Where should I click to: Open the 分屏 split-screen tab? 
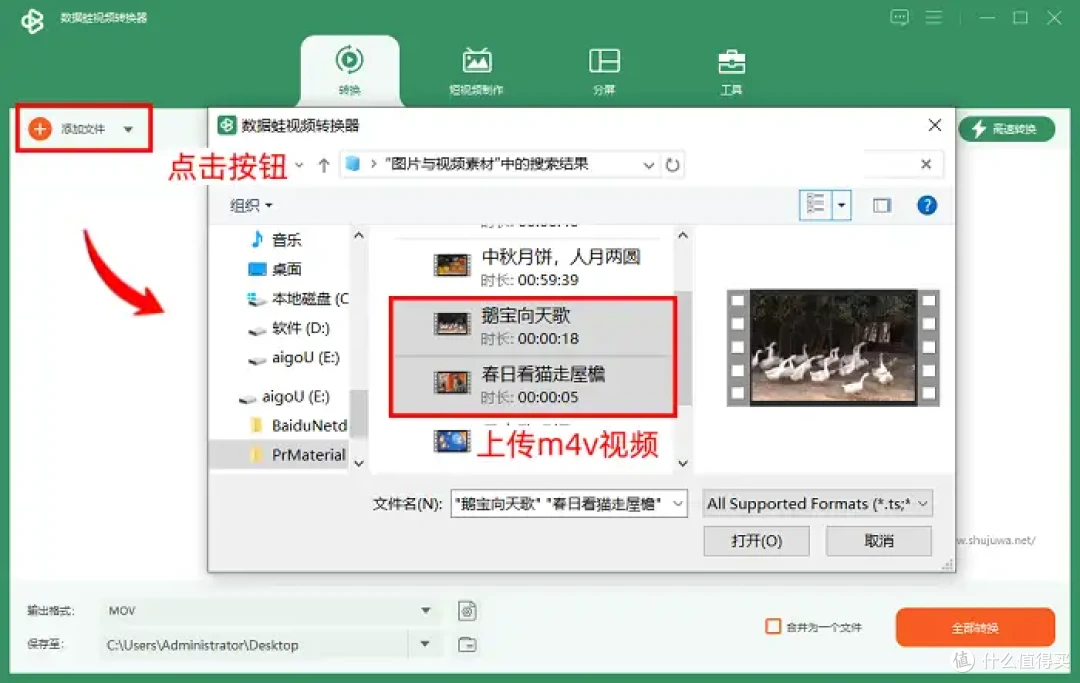(604, 70)
